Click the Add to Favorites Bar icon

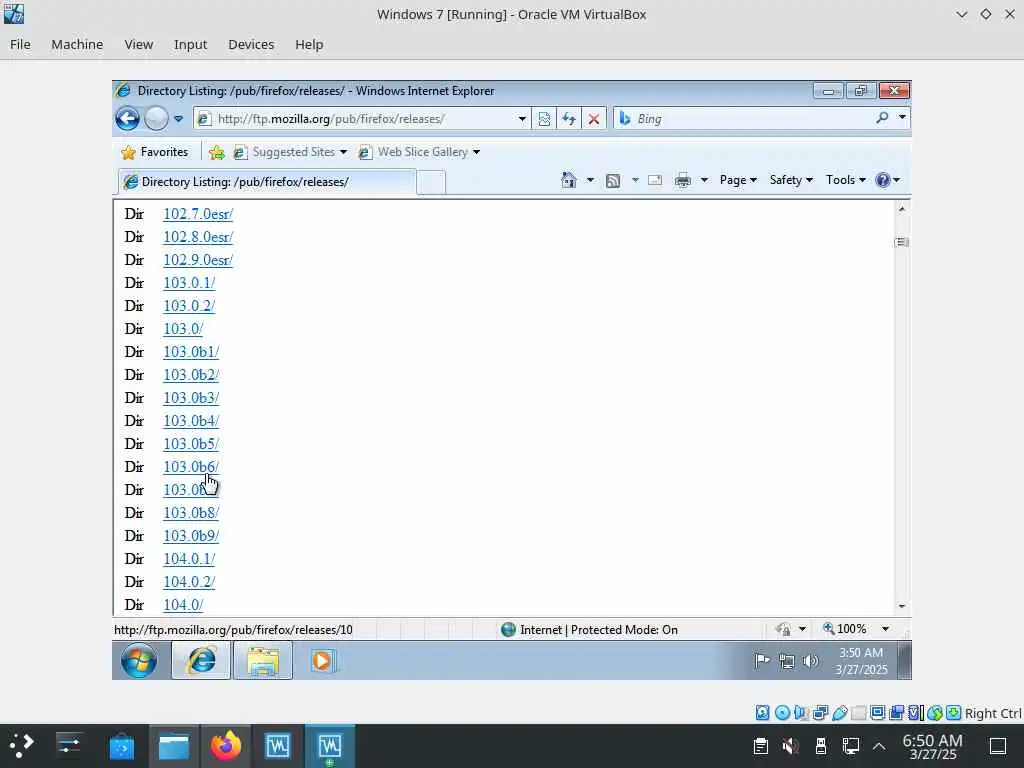(x=217, y=152)
